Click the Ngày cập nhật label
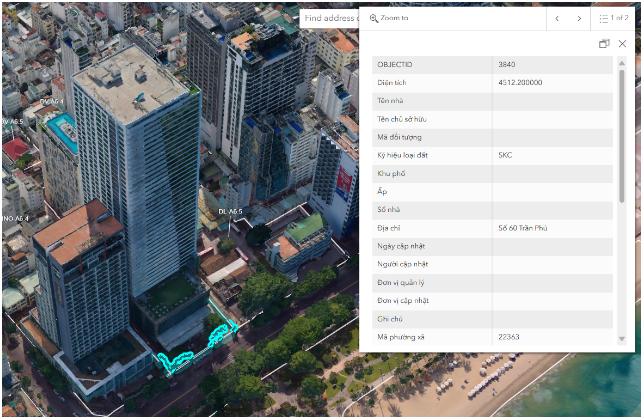Viewport: 644px width, 420px height. 400,246
